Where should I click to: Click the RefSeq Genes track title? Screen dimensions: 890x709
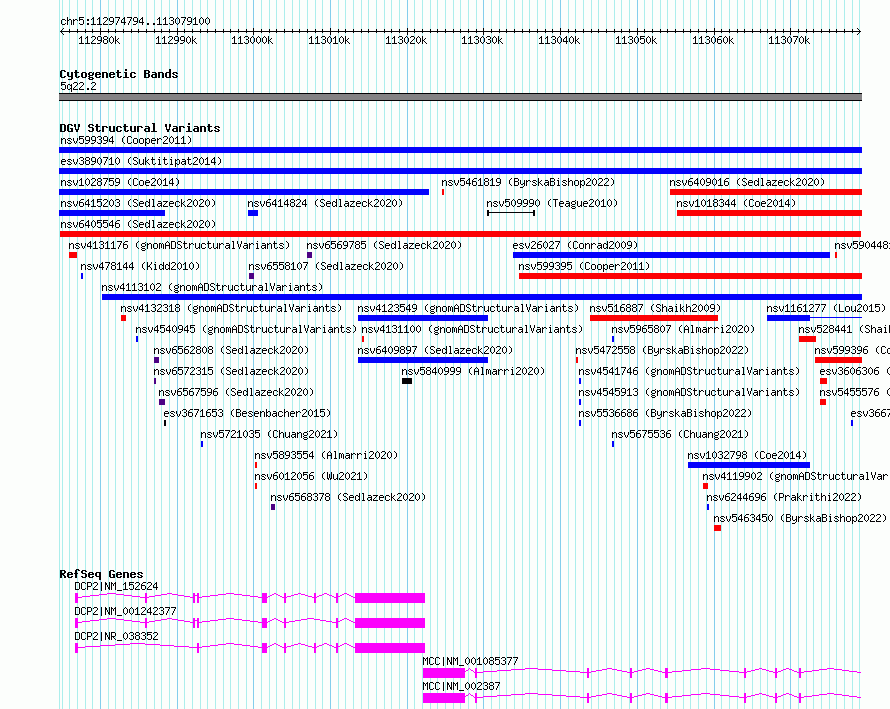pos(101,574)
